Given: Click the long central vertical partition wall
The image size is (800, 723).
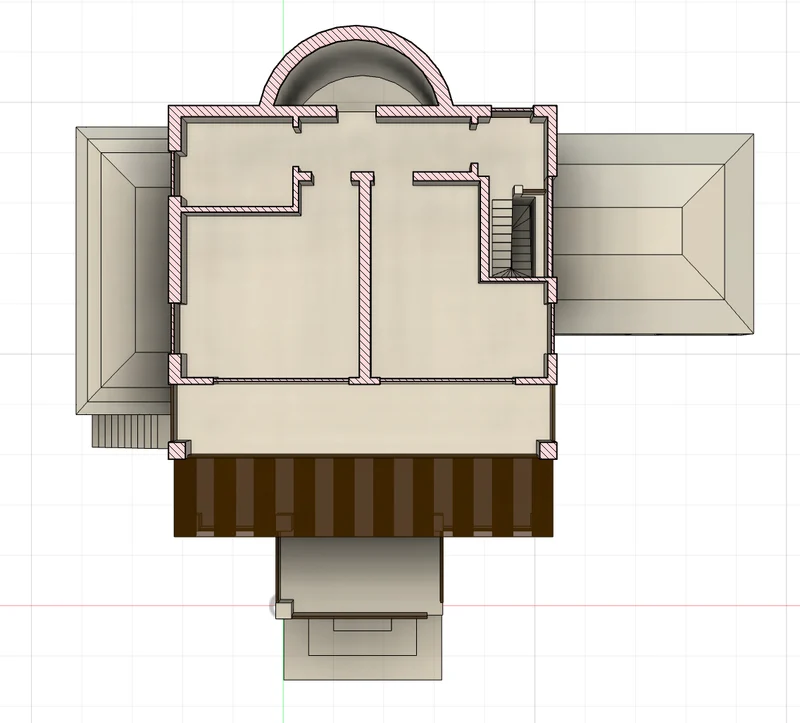Looking at the screenshot, I should coord(364,278).
